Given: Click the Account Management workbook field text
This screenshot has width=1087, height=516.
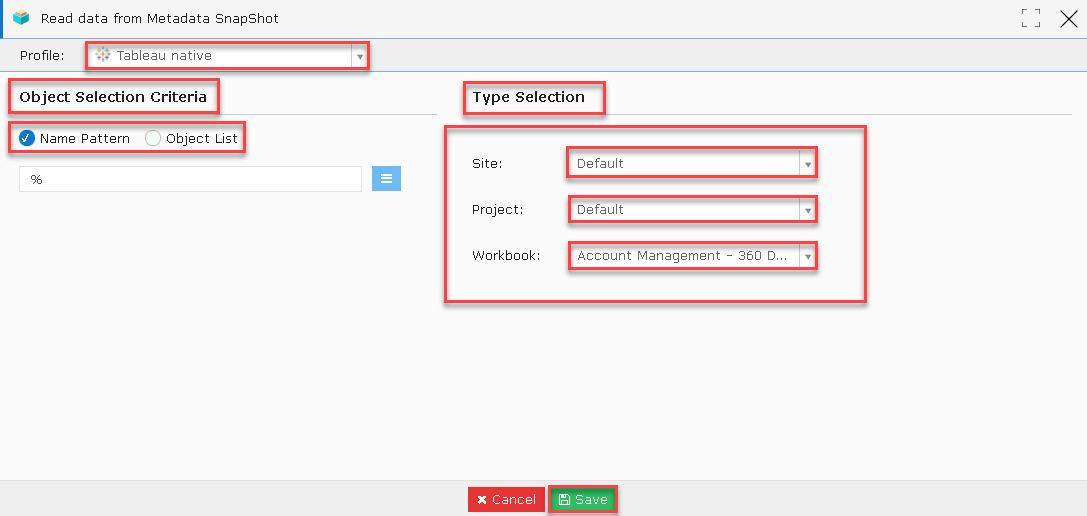Looking at the screenshot, I should click(682, 256).
